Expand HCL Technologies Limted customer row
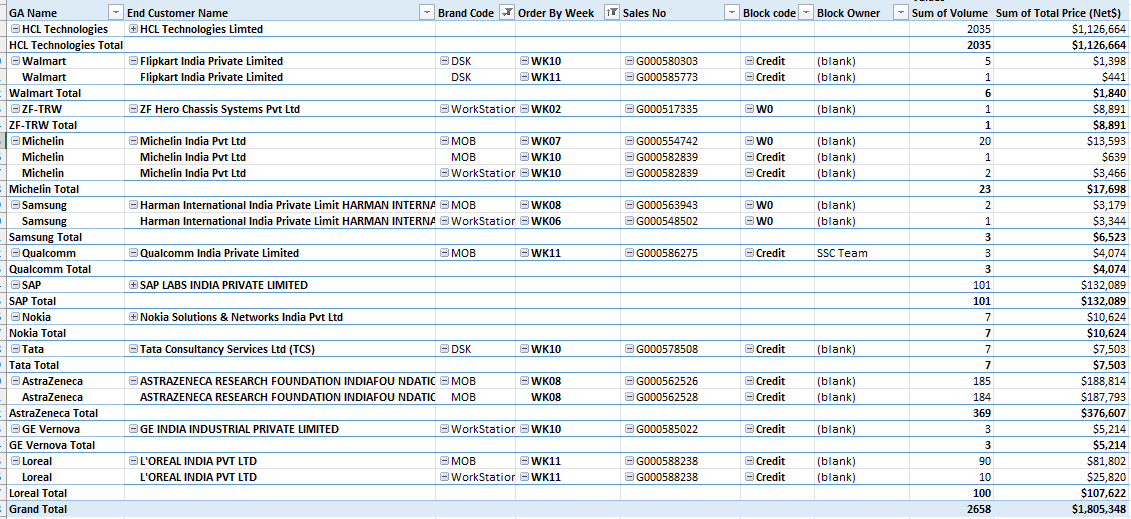This screenshot has height=519, width=1131. point(133,29)
